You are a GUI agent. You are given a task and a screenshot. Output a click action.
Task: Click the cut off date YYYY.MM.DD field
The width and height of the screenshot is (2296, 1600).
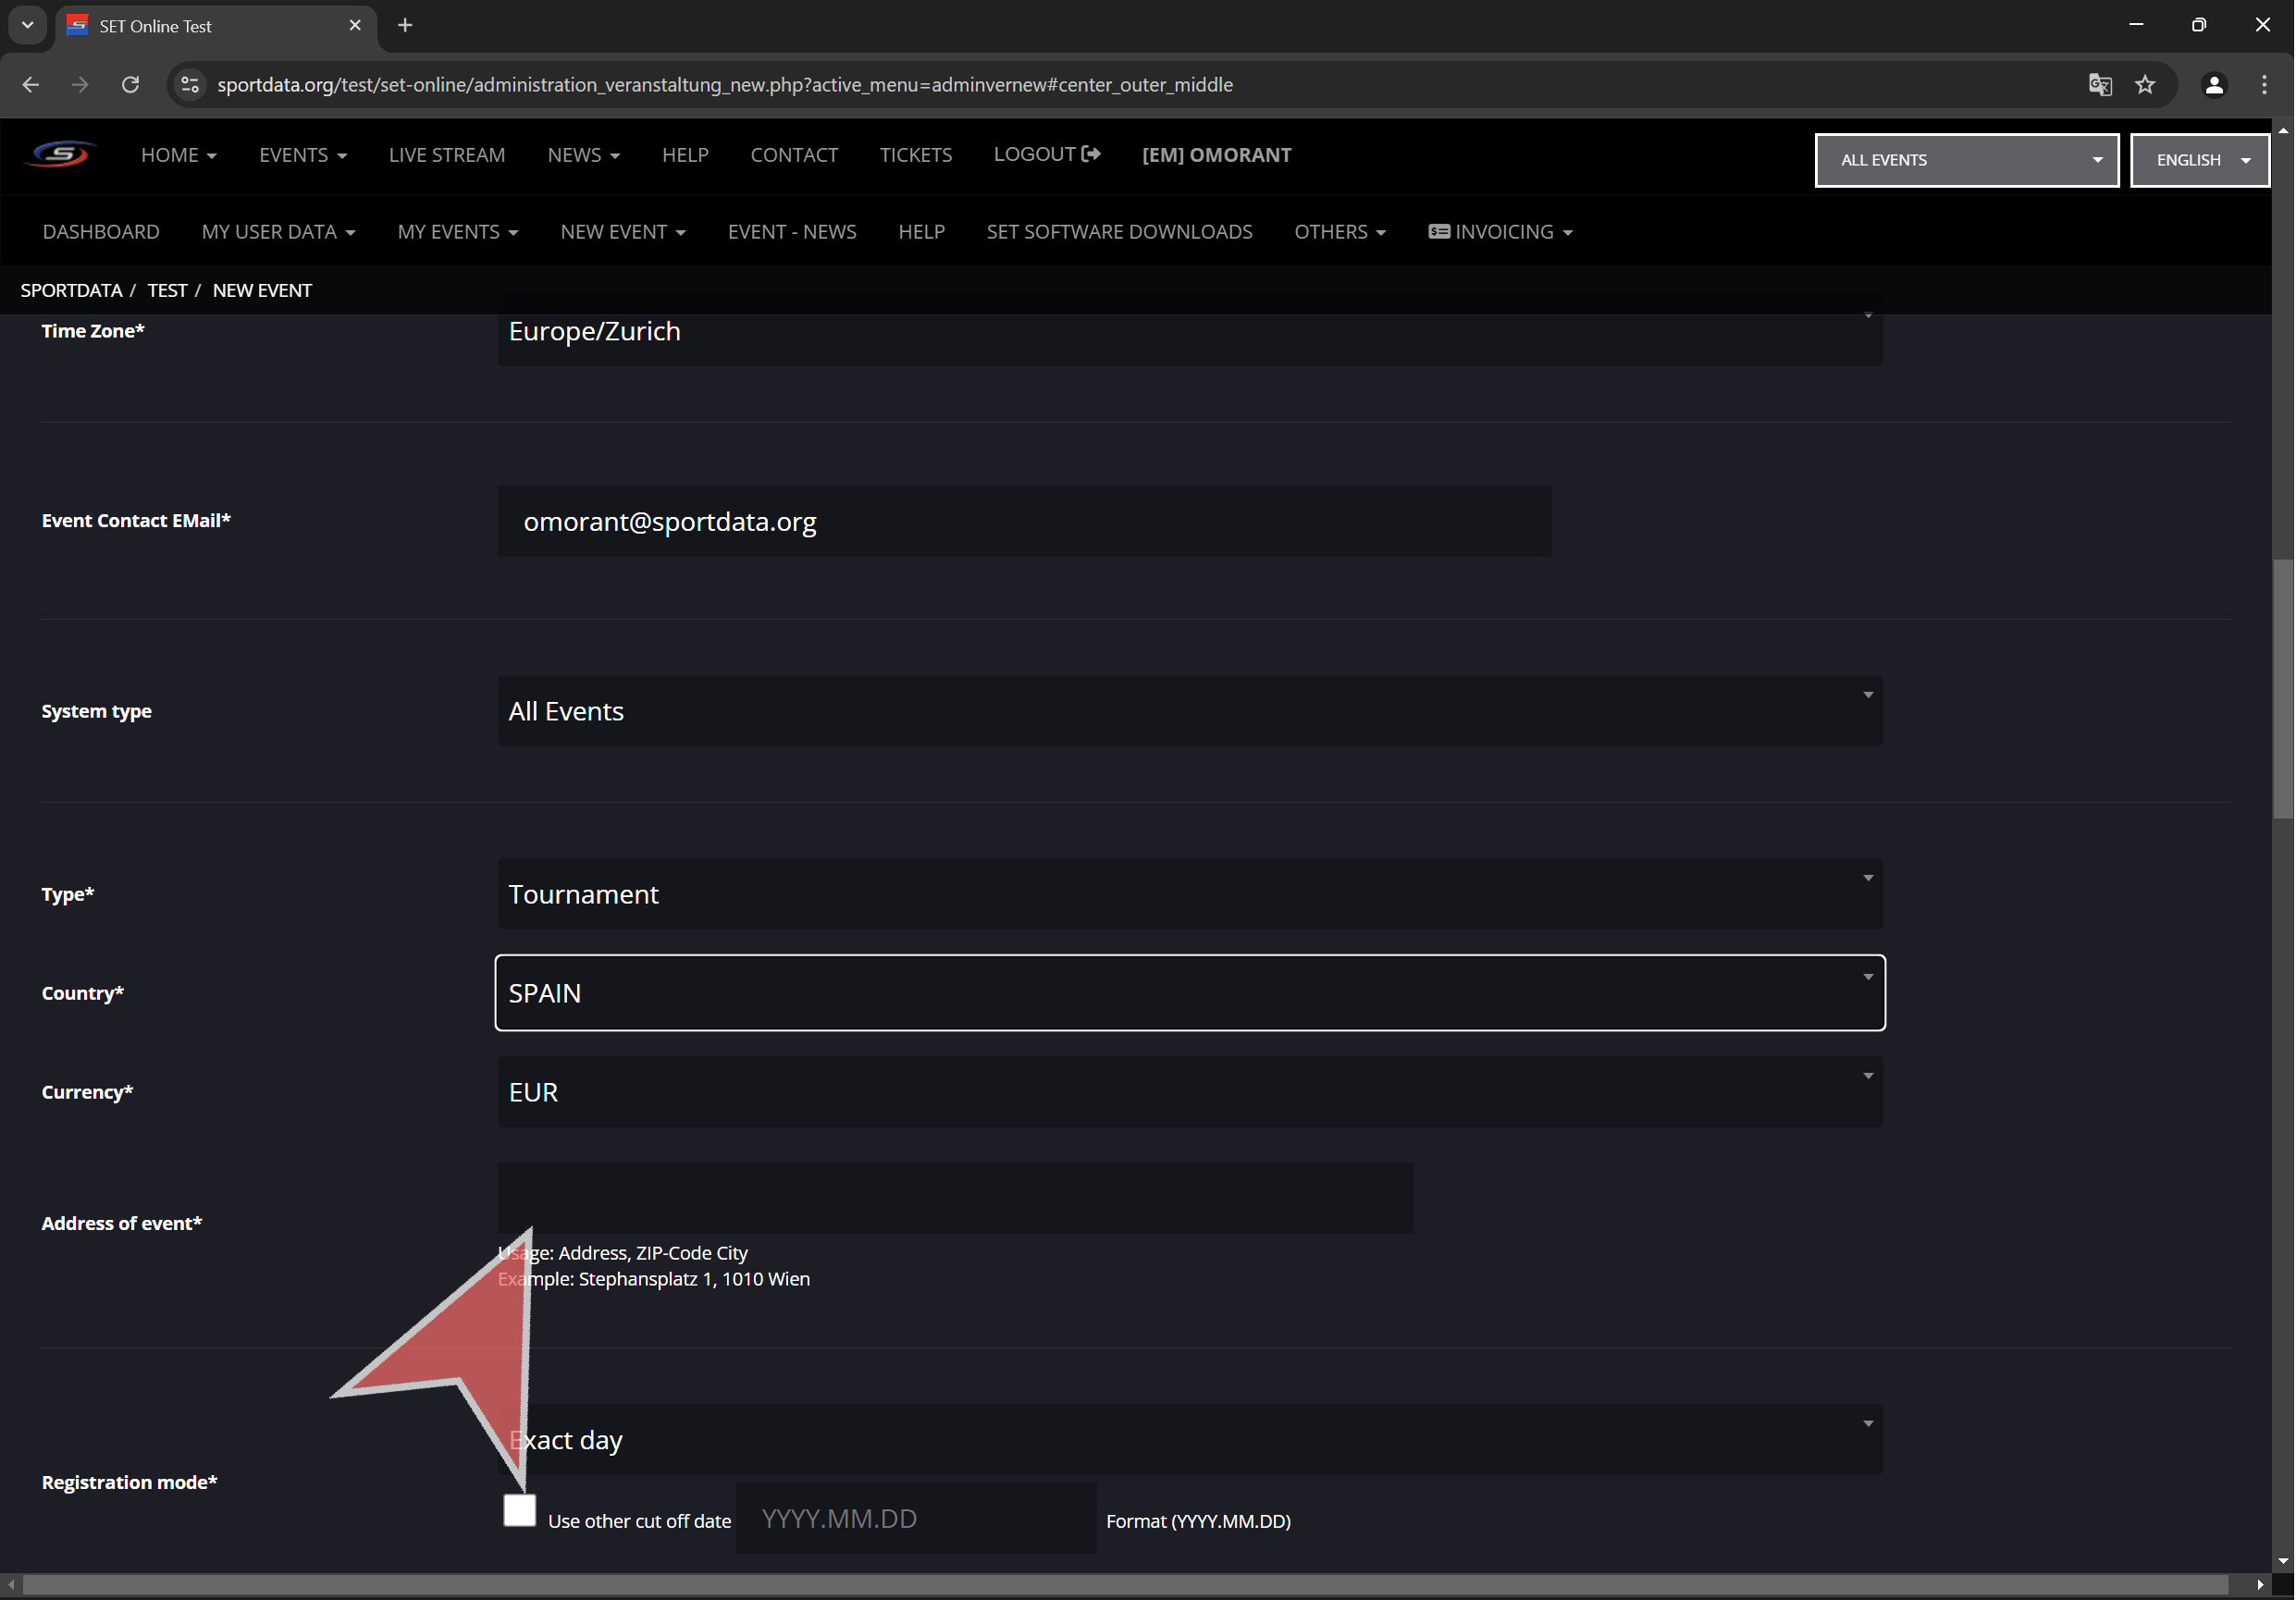point(915,1519)
